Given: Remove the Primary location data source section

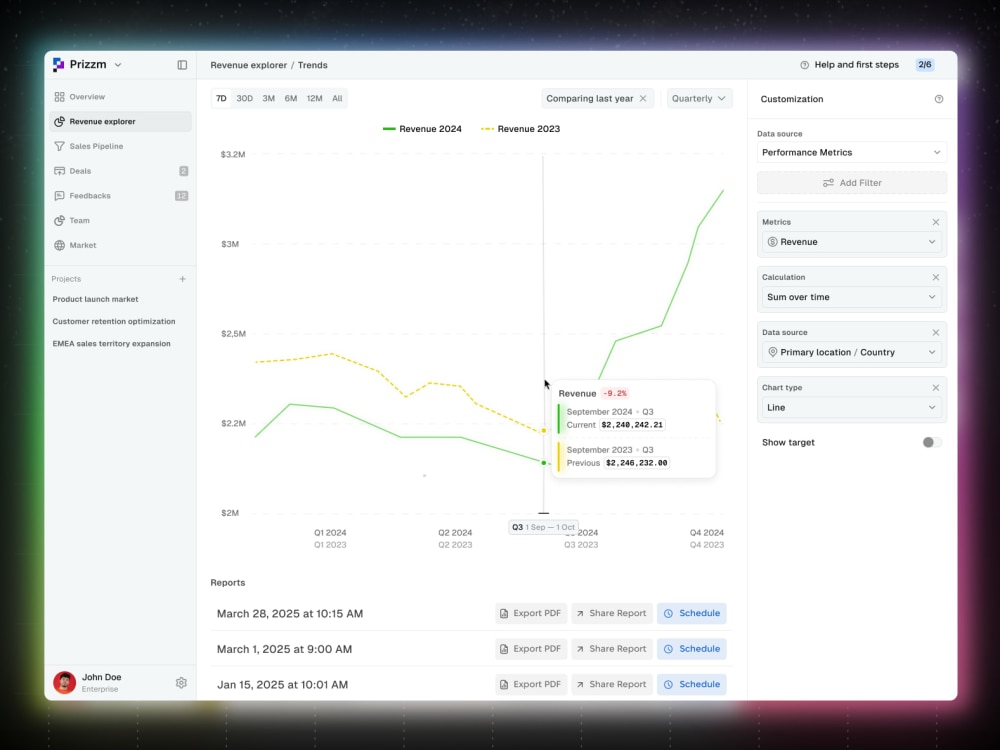Looking at the screenshot, I should tap(936, 332).
